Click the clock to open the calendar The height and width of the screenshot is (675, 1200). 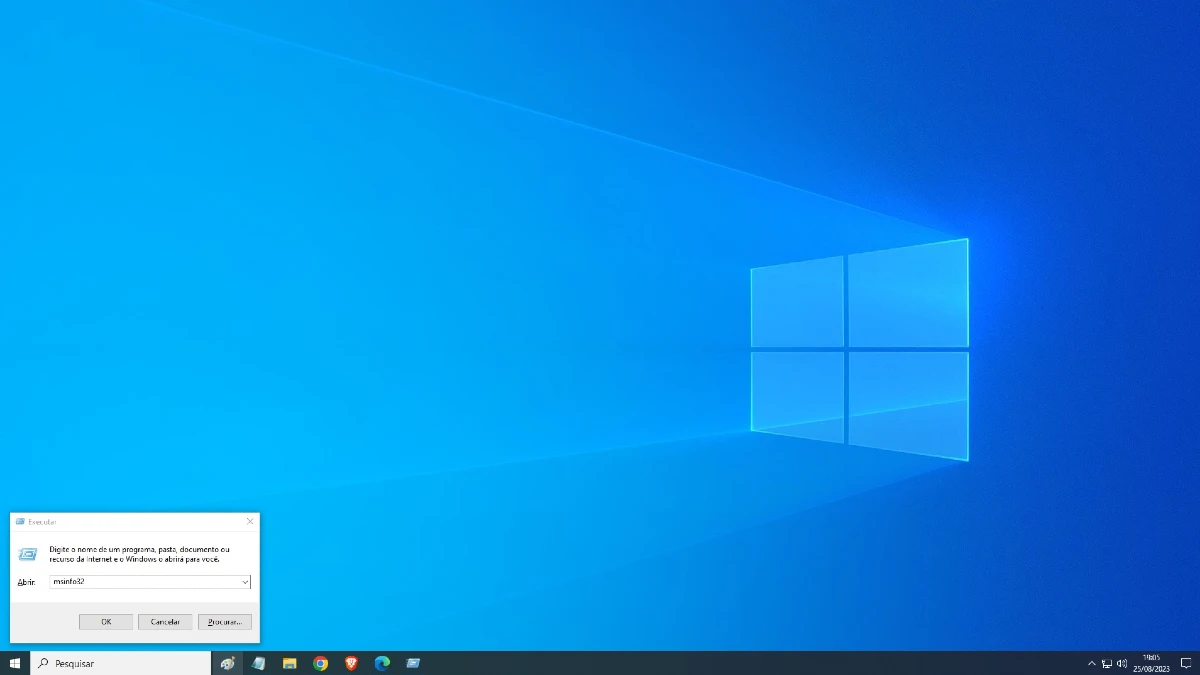point(1151,663)
